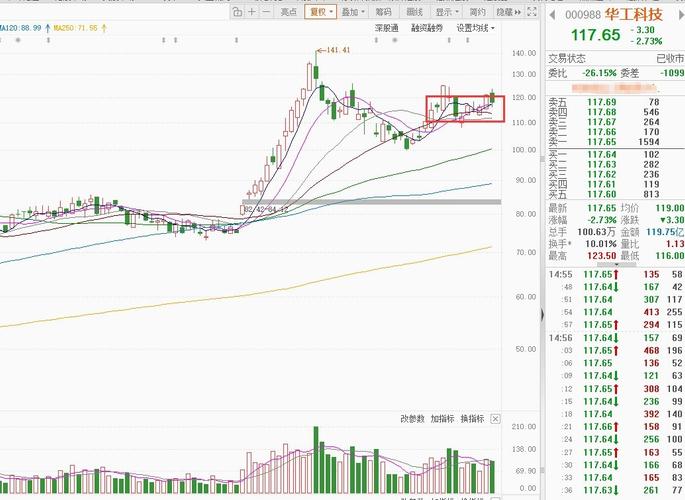This screenshot has height=500, width=685.
Task: Click the scrollbar handle beside volume axis
Action: point(542,470)
